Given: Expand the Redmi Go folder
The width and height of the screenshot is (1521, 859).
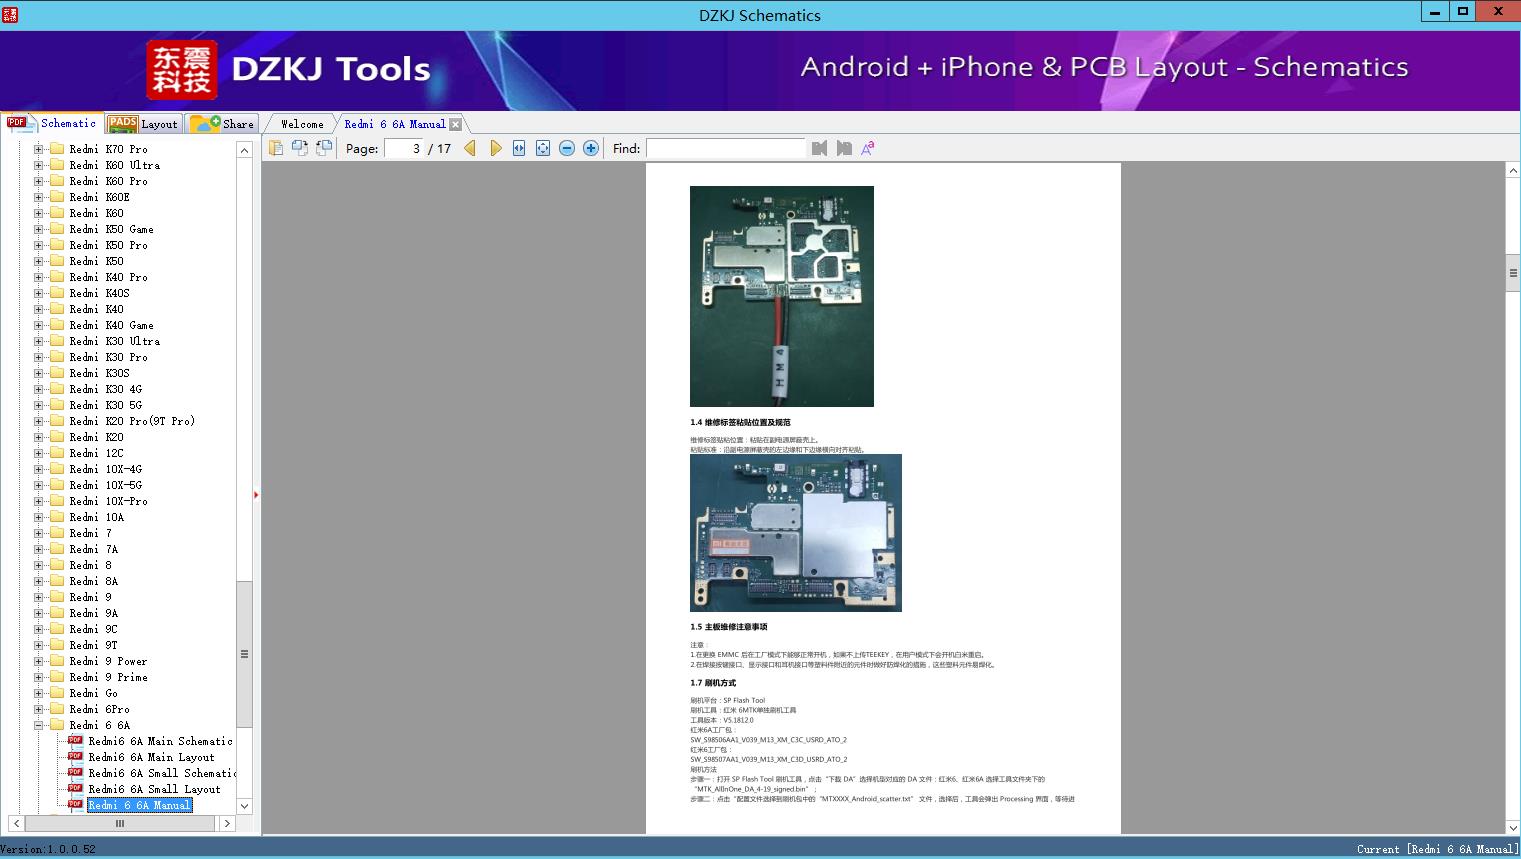Looking at the screenshot, I should pyautogui.click(x=39, y=693).
